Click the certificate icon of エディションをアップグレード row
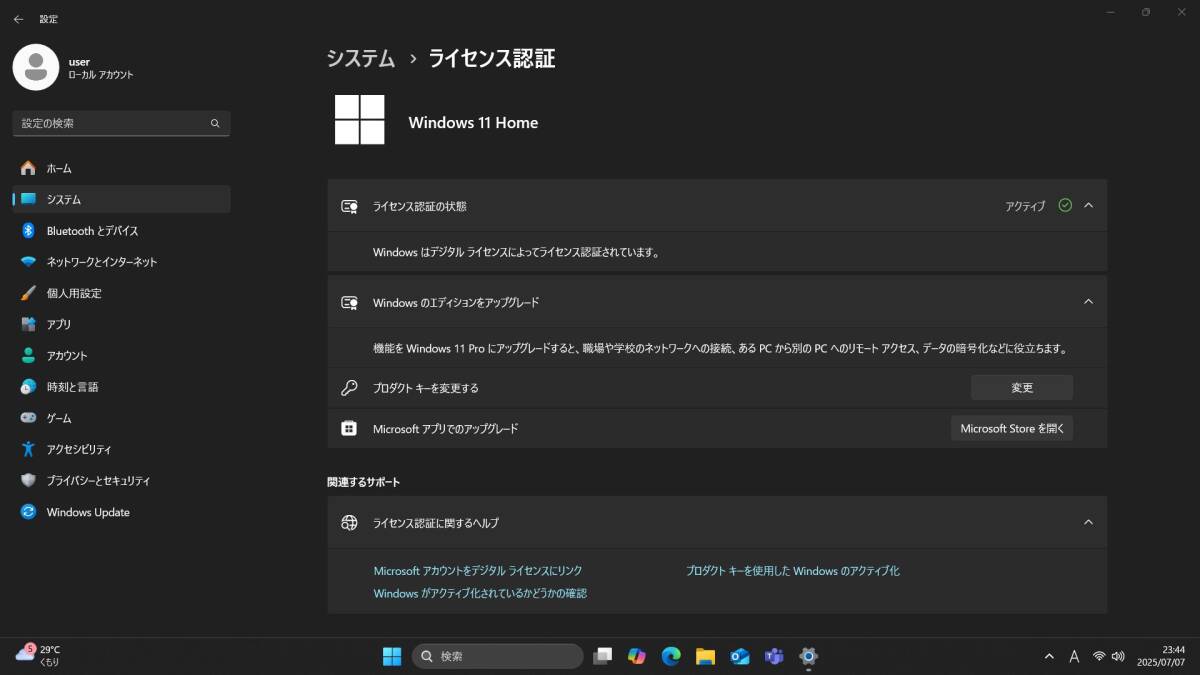 tap(349, 302)
